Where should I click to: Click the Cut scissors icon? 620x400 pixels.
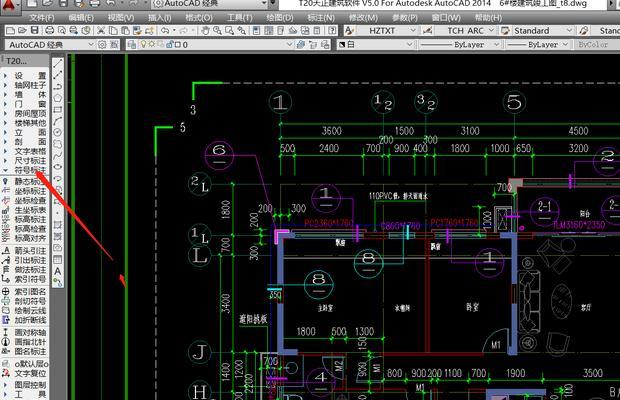click(x=101, y=30)
